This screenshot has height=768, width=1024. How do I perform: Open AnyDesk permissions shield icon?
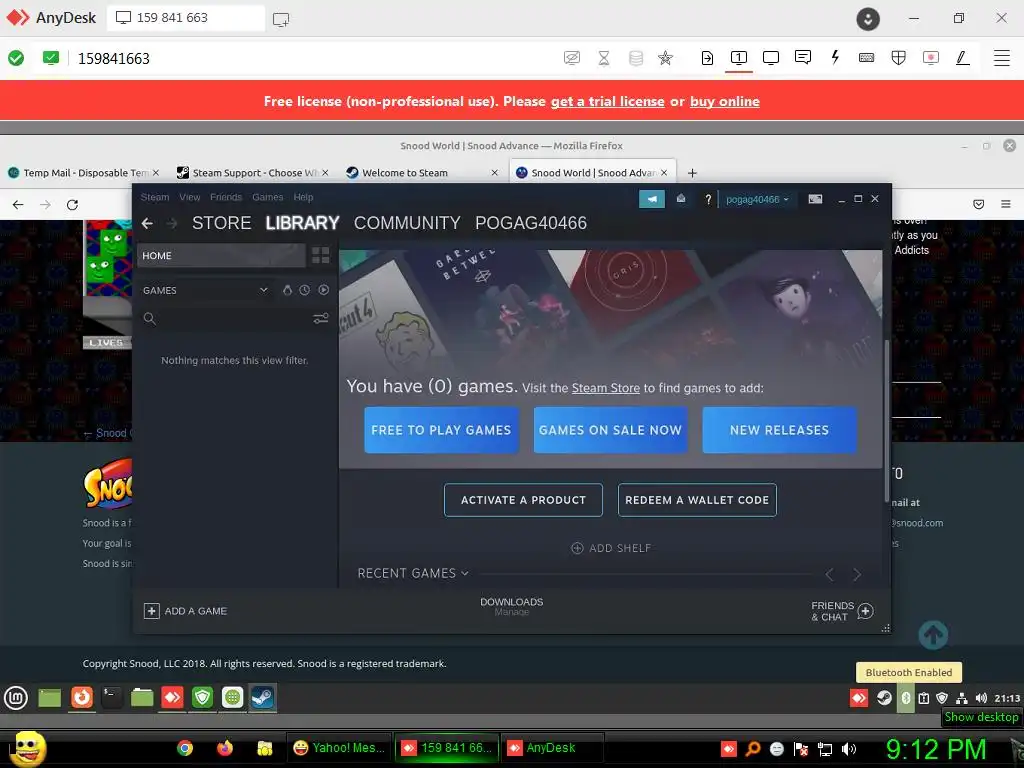point(899,57)
